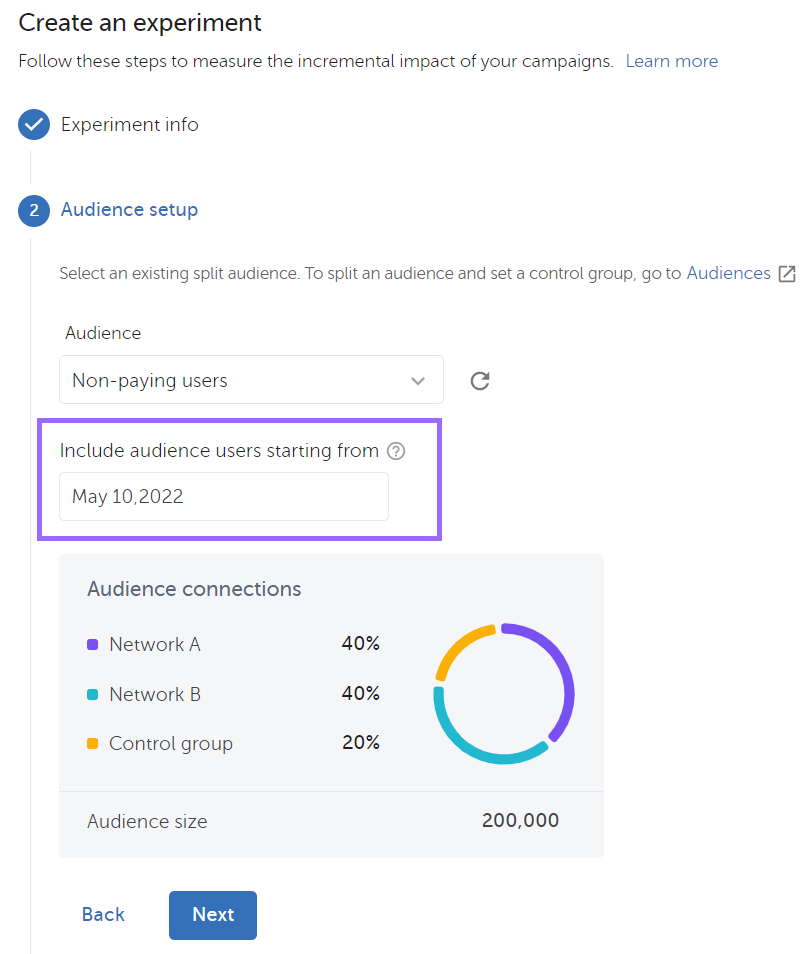This screenshot has width=812, height=954.
Task: Click the refresh audience list icon
Action: tap(480, 381)
